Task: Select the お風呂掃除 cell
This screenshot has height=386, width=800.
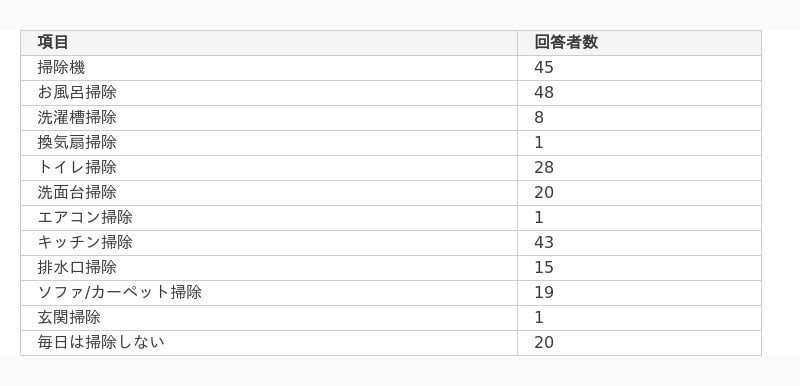Action: 269,93
